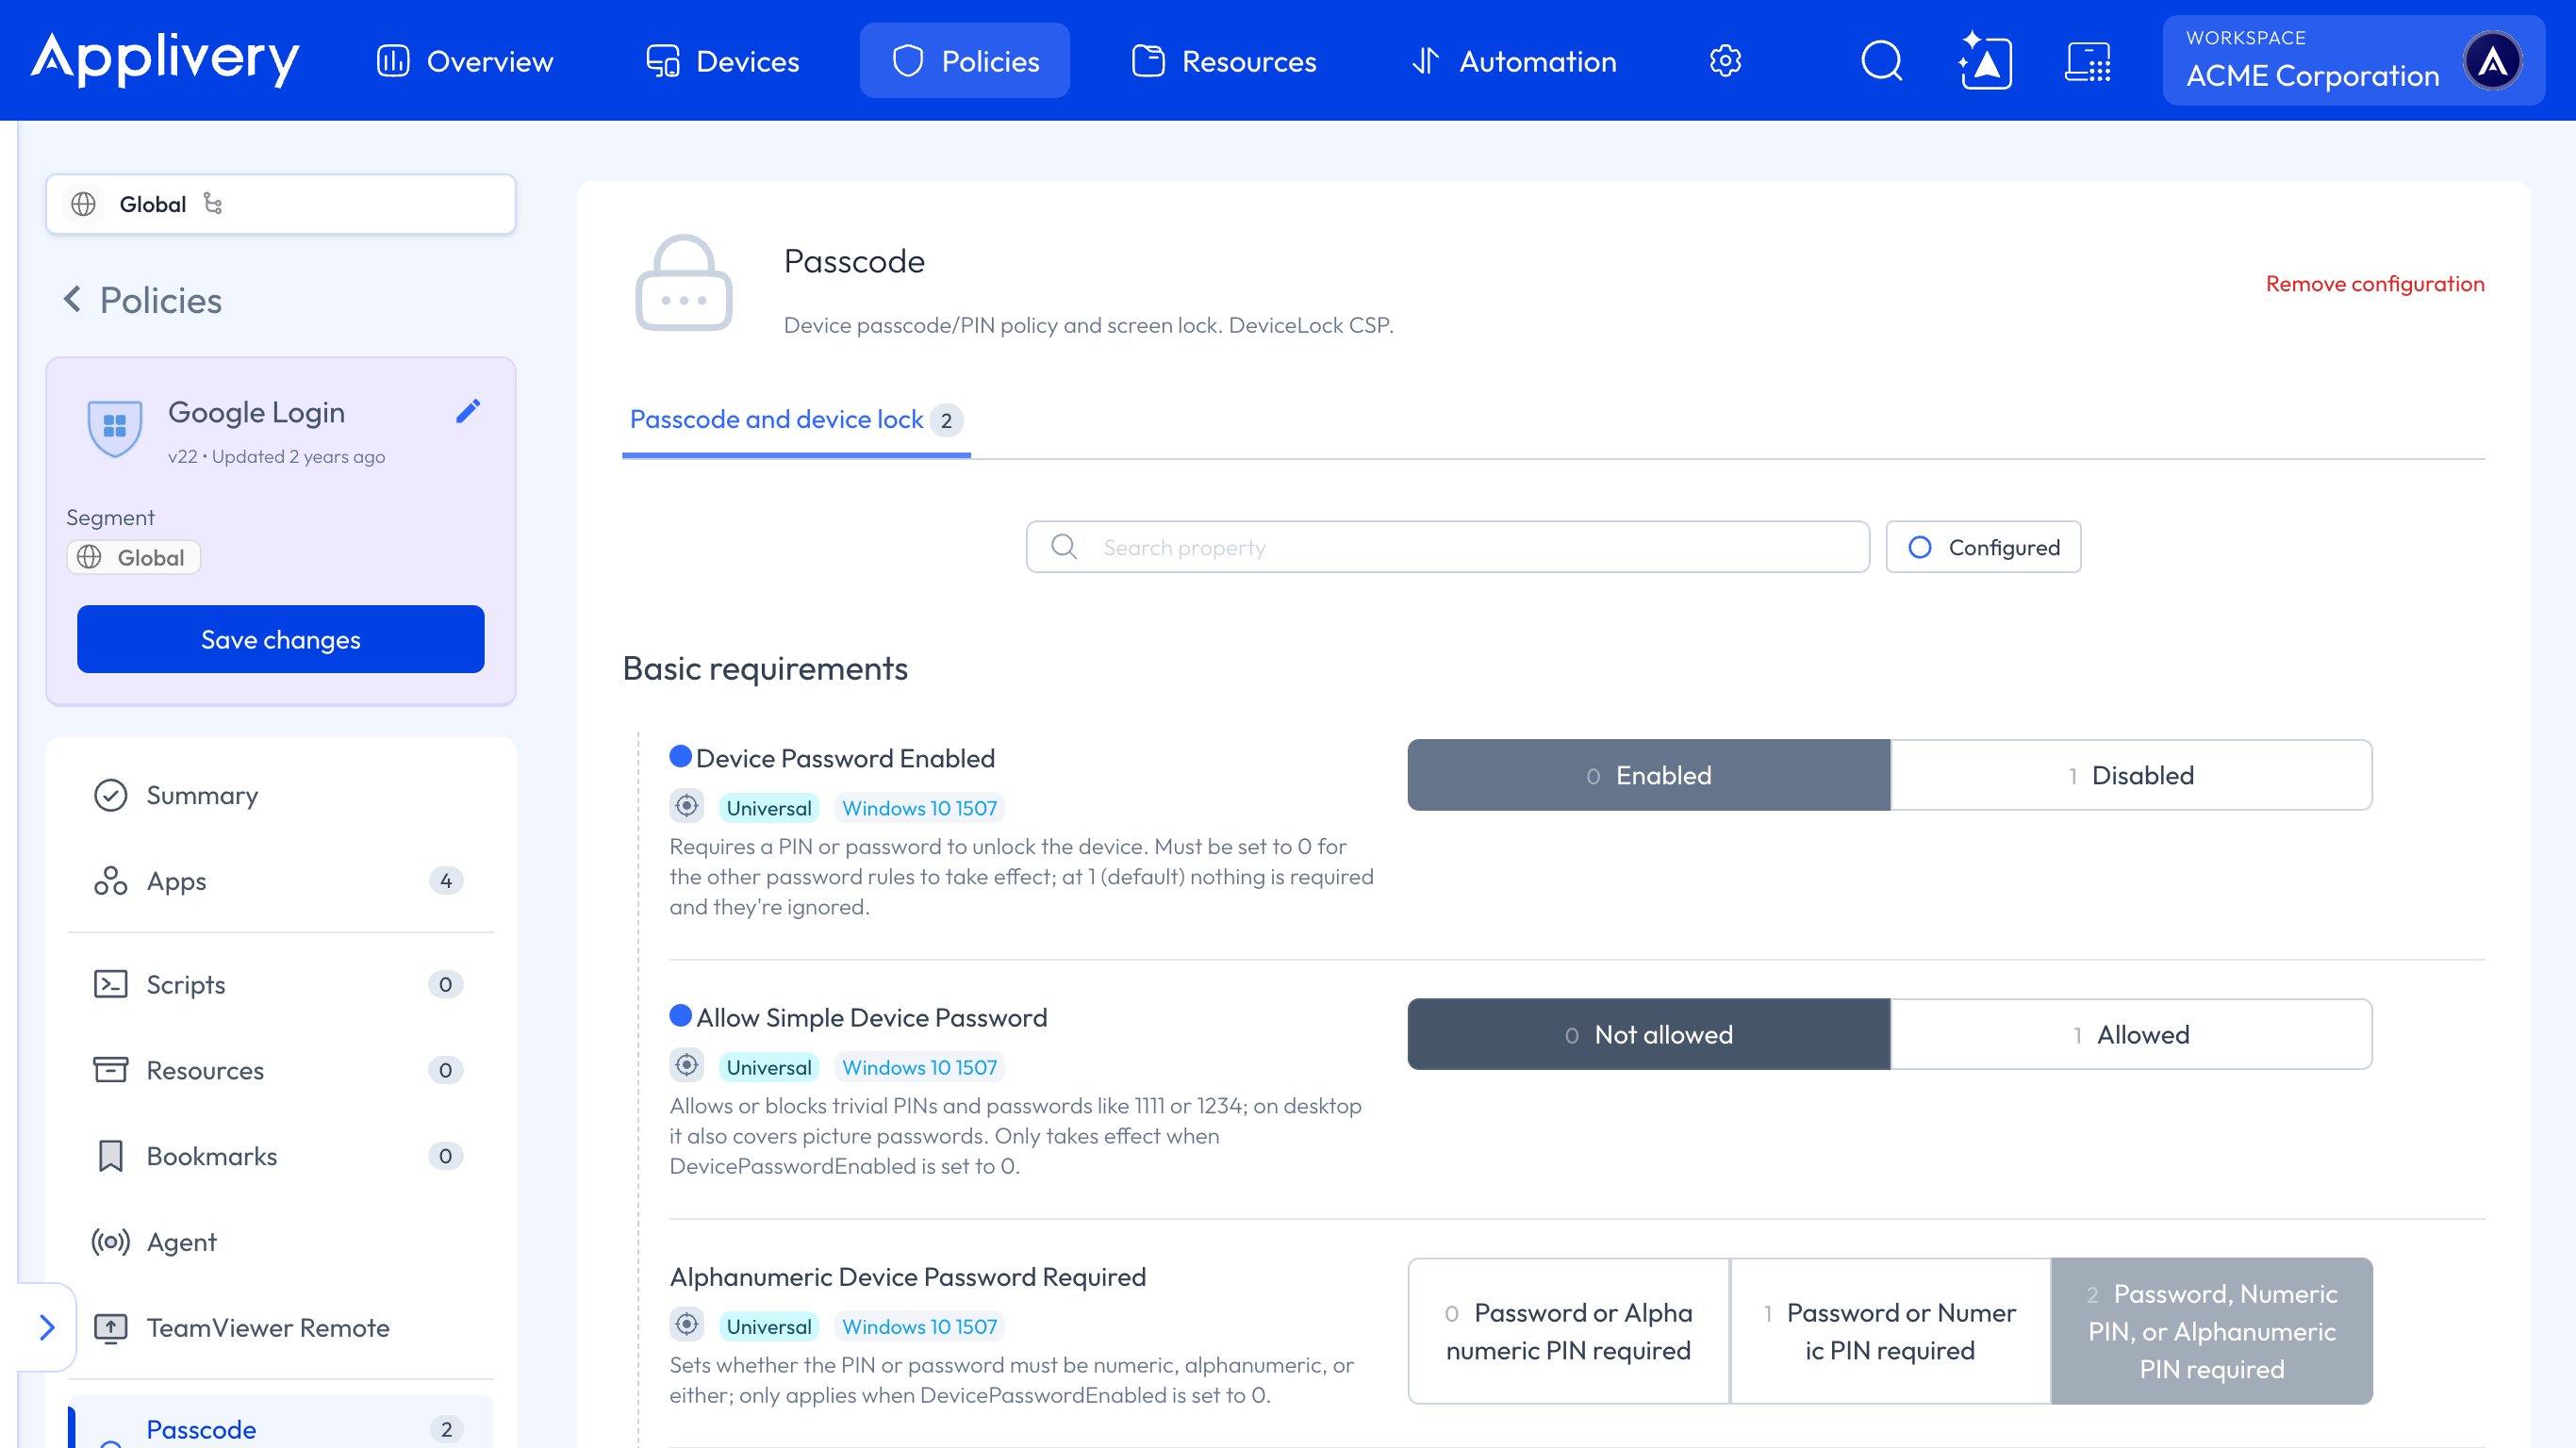The image size is (2576, 1448).
Task: Click the segment hierarchy icon beside Global
Action: click(213, 203)
